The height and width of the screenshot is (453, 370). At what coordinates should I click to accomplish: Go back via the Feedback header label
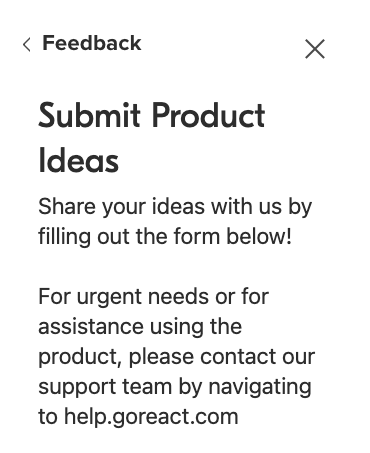(x=92, y=43)
